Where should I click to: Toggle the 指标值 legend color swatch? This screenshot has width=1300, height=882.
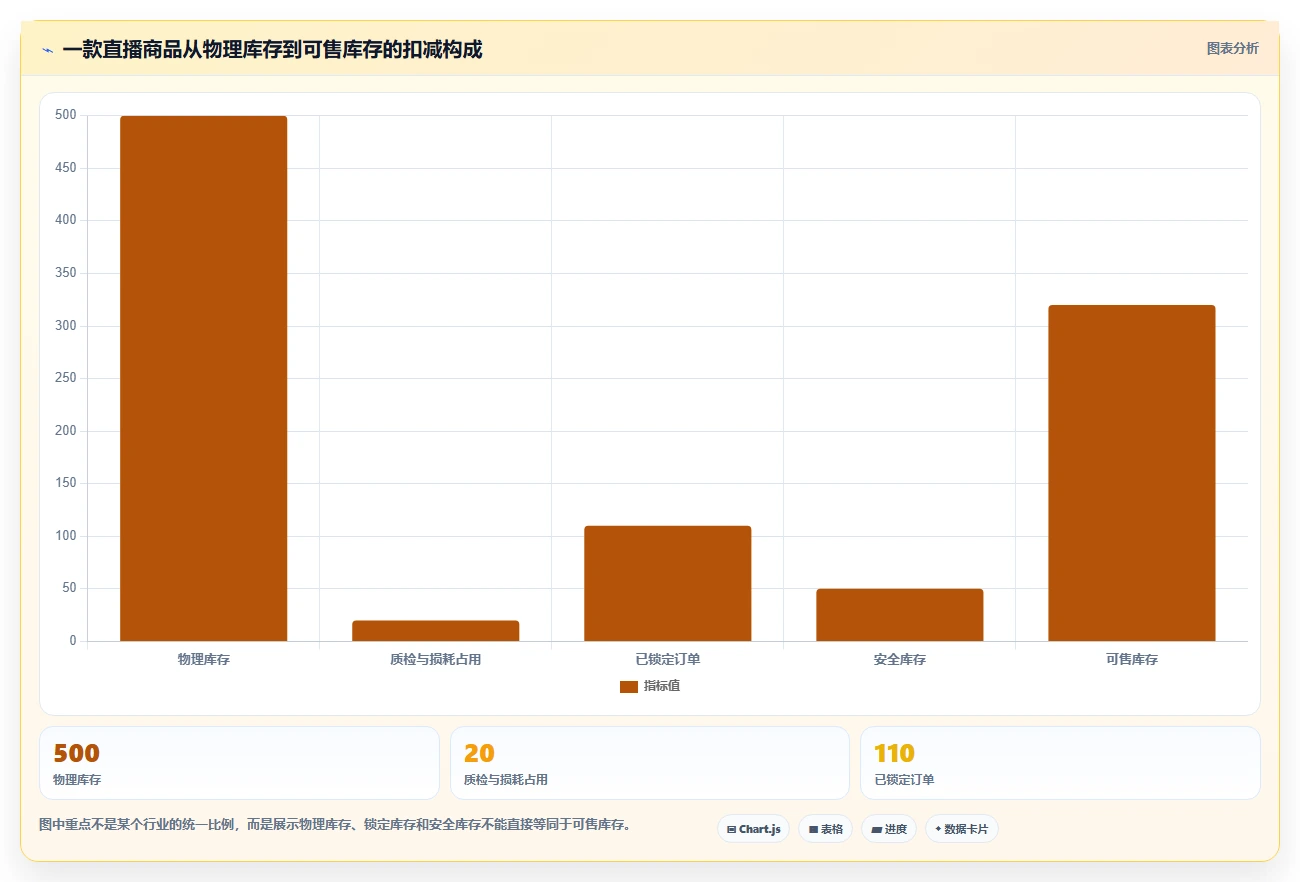click(629, 686)
